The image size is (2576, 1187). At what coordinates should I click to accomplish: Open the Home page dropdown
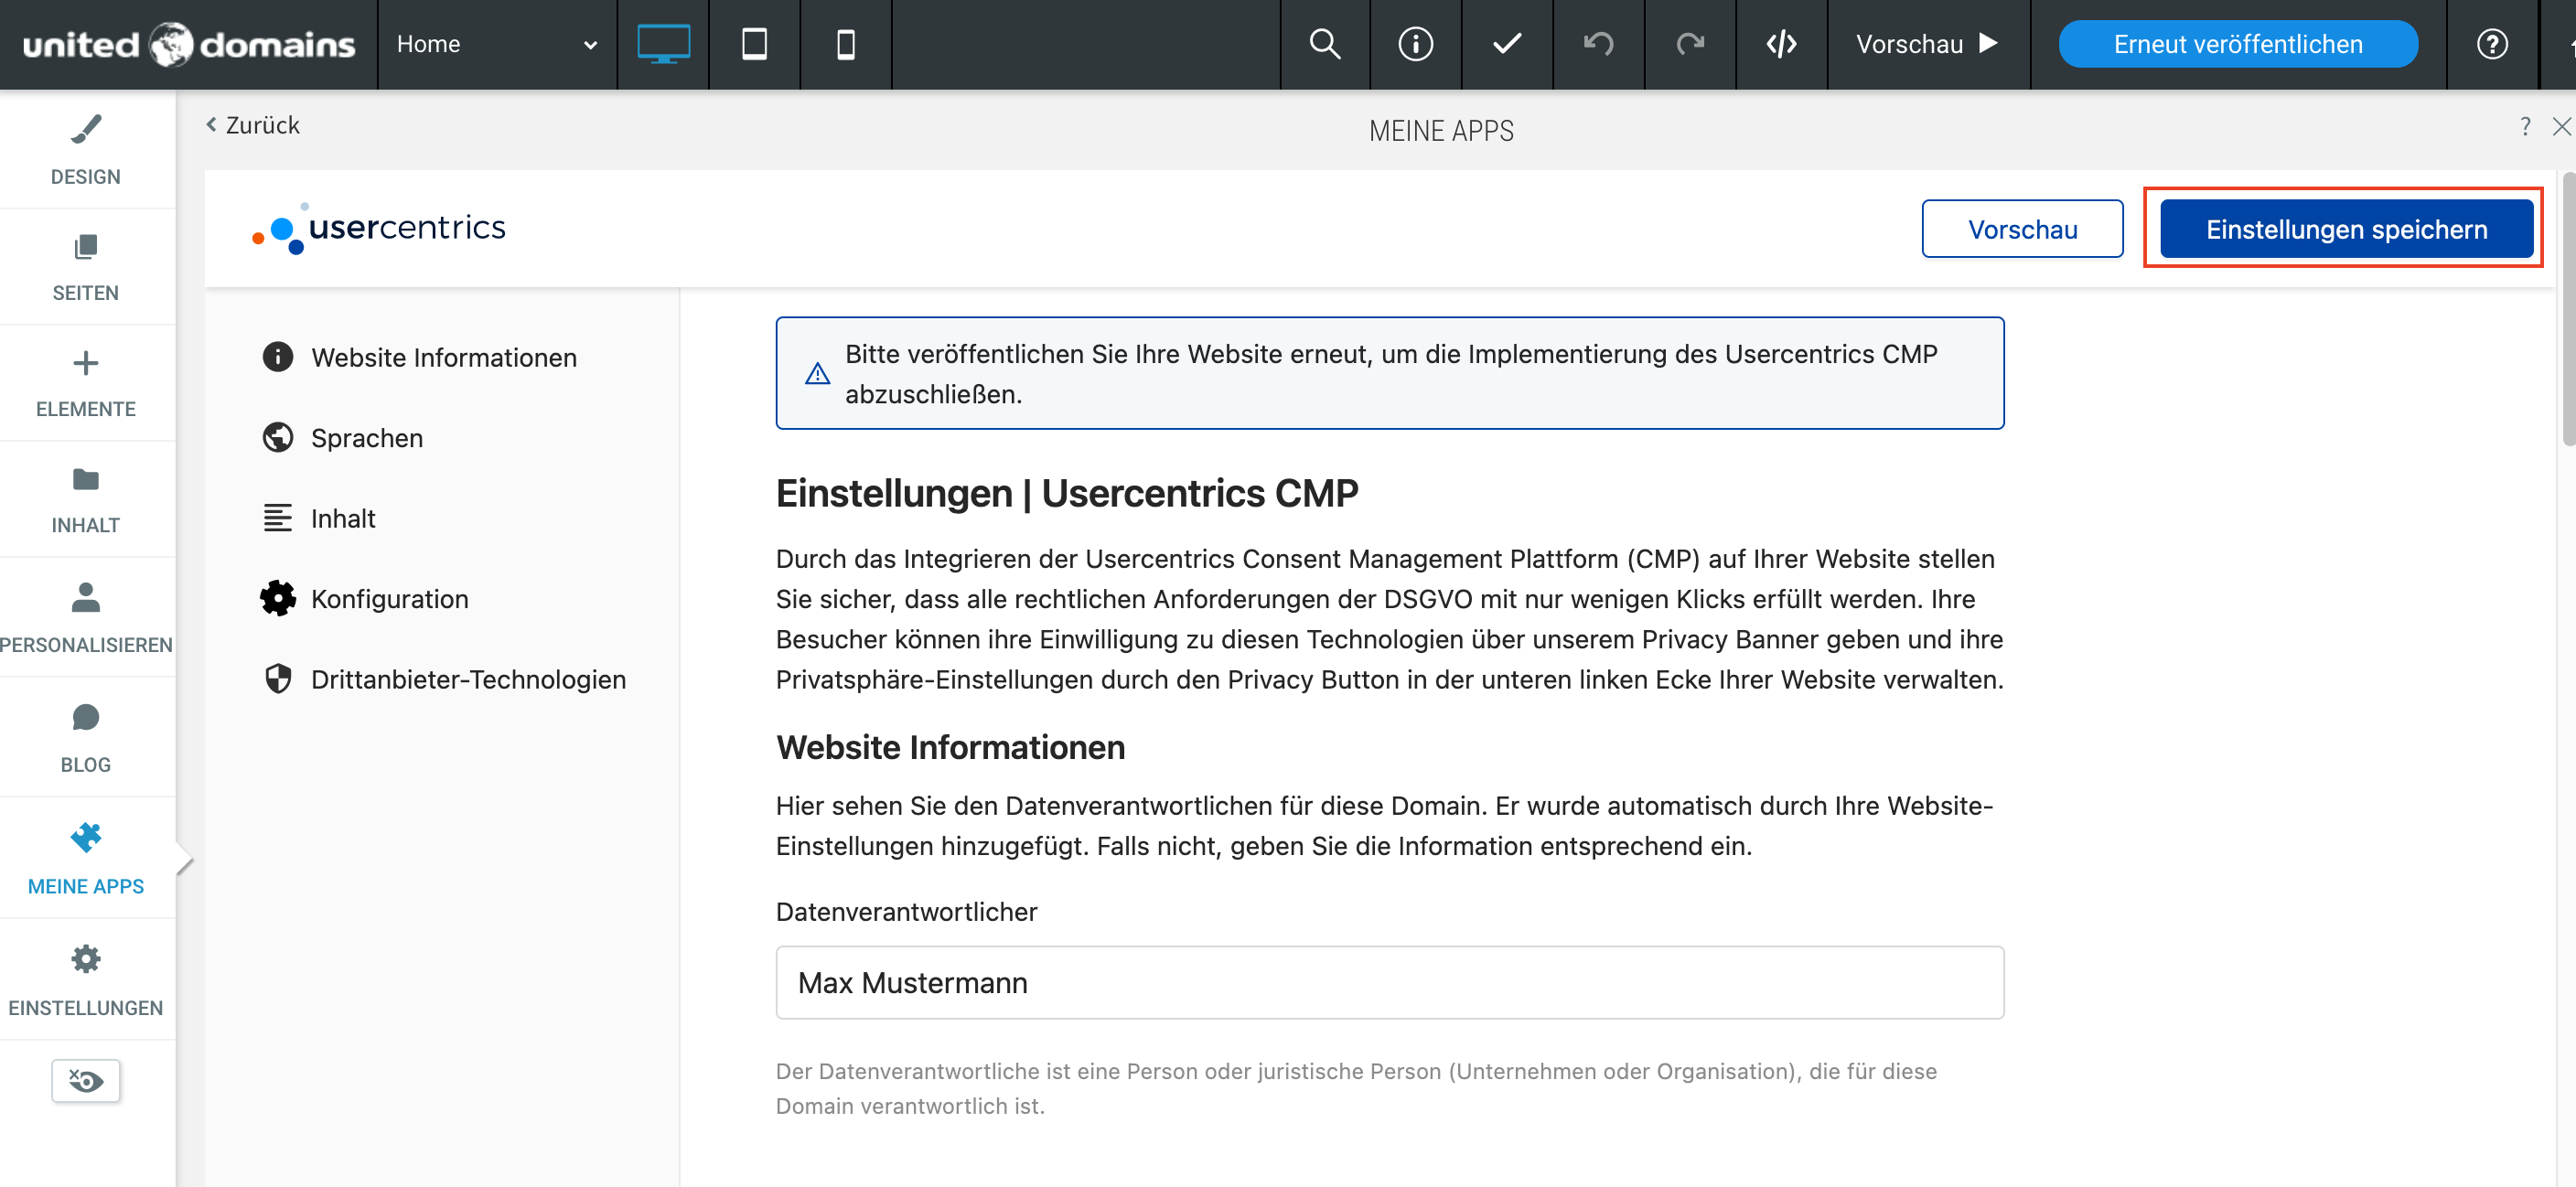click(x=497, y=44)
